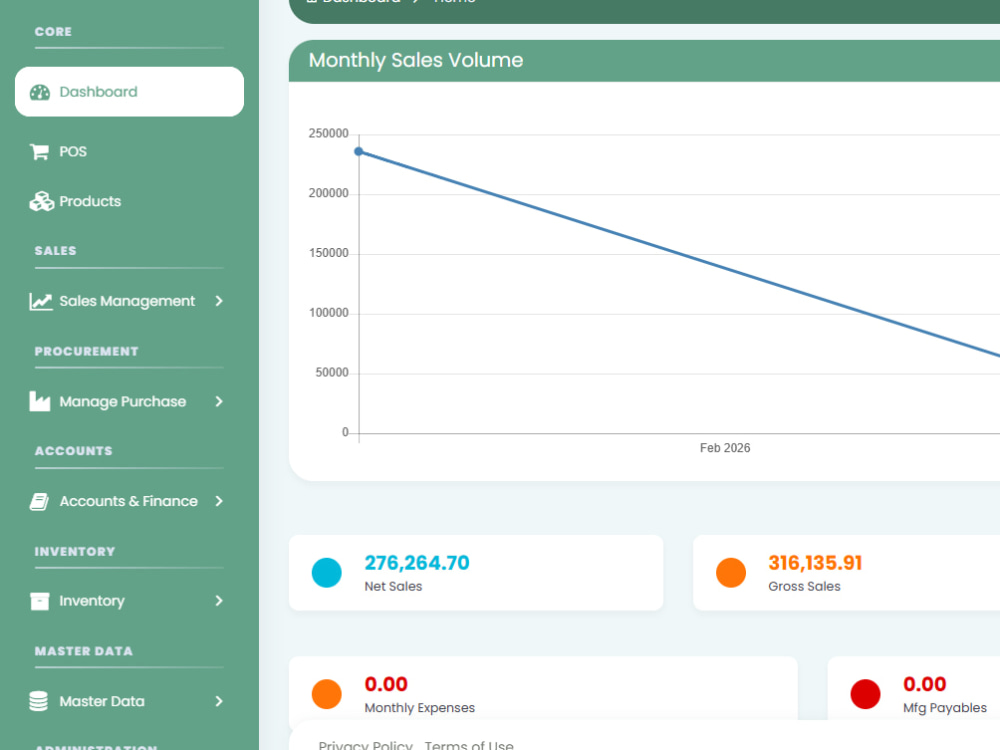Expand the Inventory chevron
1000x750 pixels.
[x=219, y=601]
